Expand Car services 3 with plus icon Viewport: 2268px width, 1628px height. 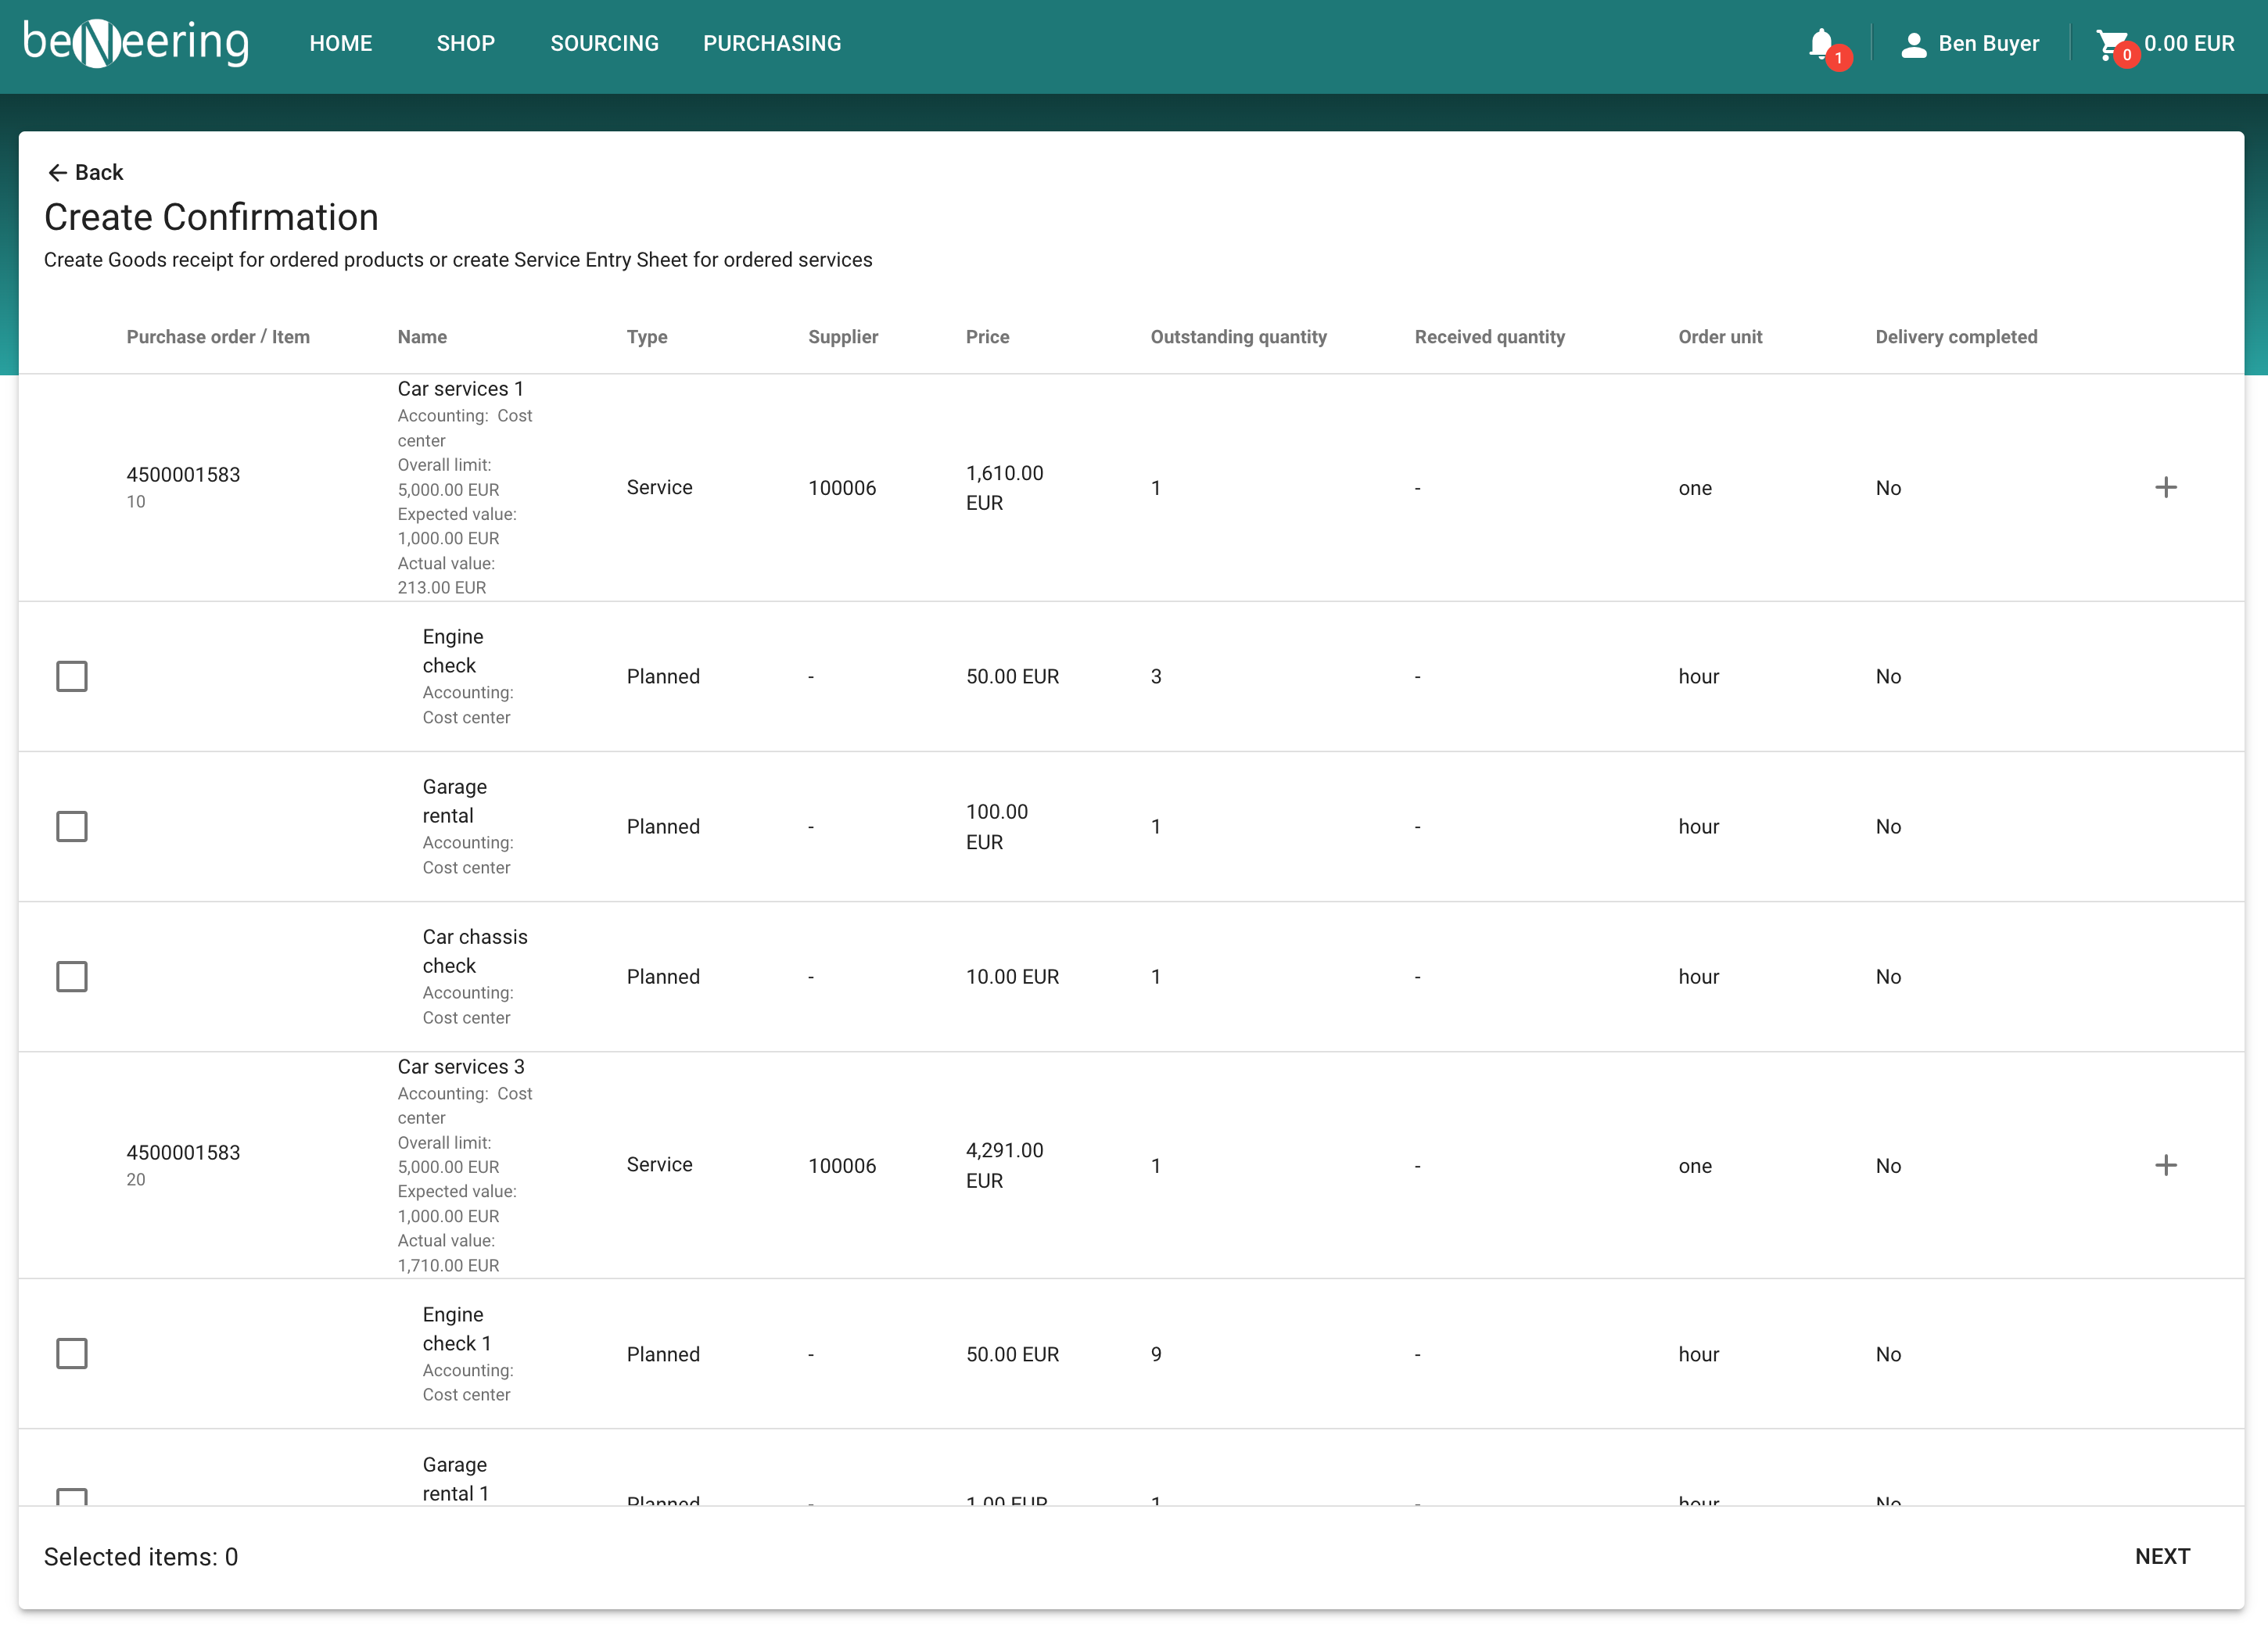(x=2165, y=1165)
